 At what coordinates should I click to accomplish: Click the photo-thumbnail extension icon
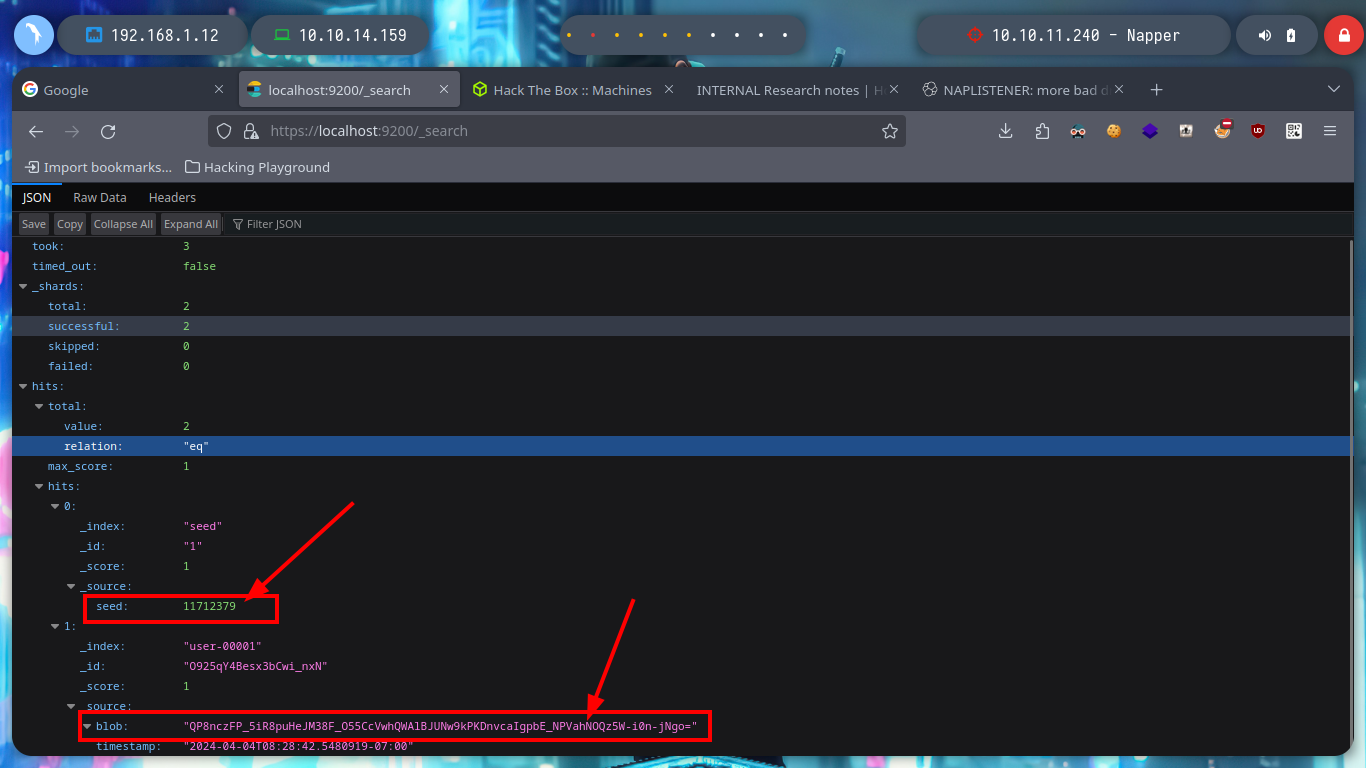tap(1186, 131)
